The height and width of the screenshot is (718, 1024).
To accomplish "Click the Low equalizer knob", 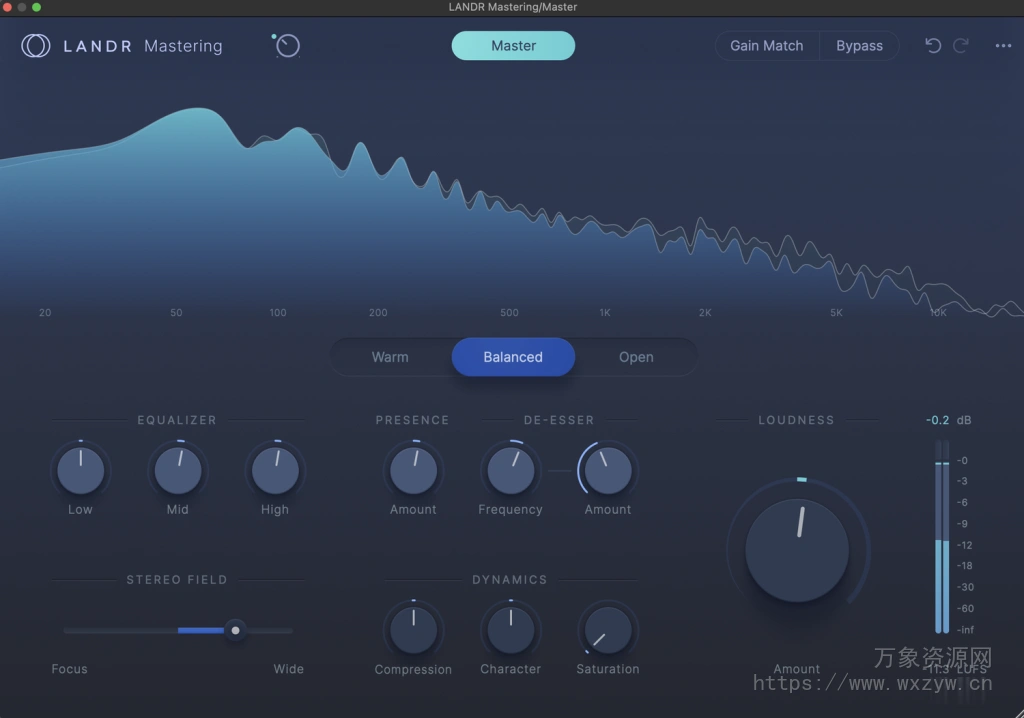I will point(80,470).
